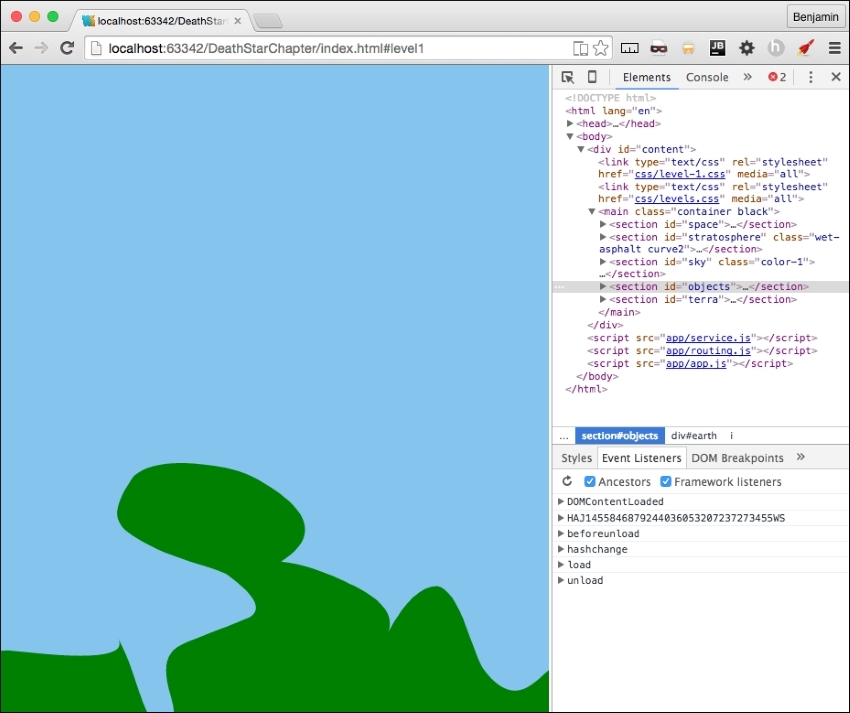Click the page reload icon
The height and width of the screenshot is (713, 850).
pyautogui.click(x=66, y=47)
